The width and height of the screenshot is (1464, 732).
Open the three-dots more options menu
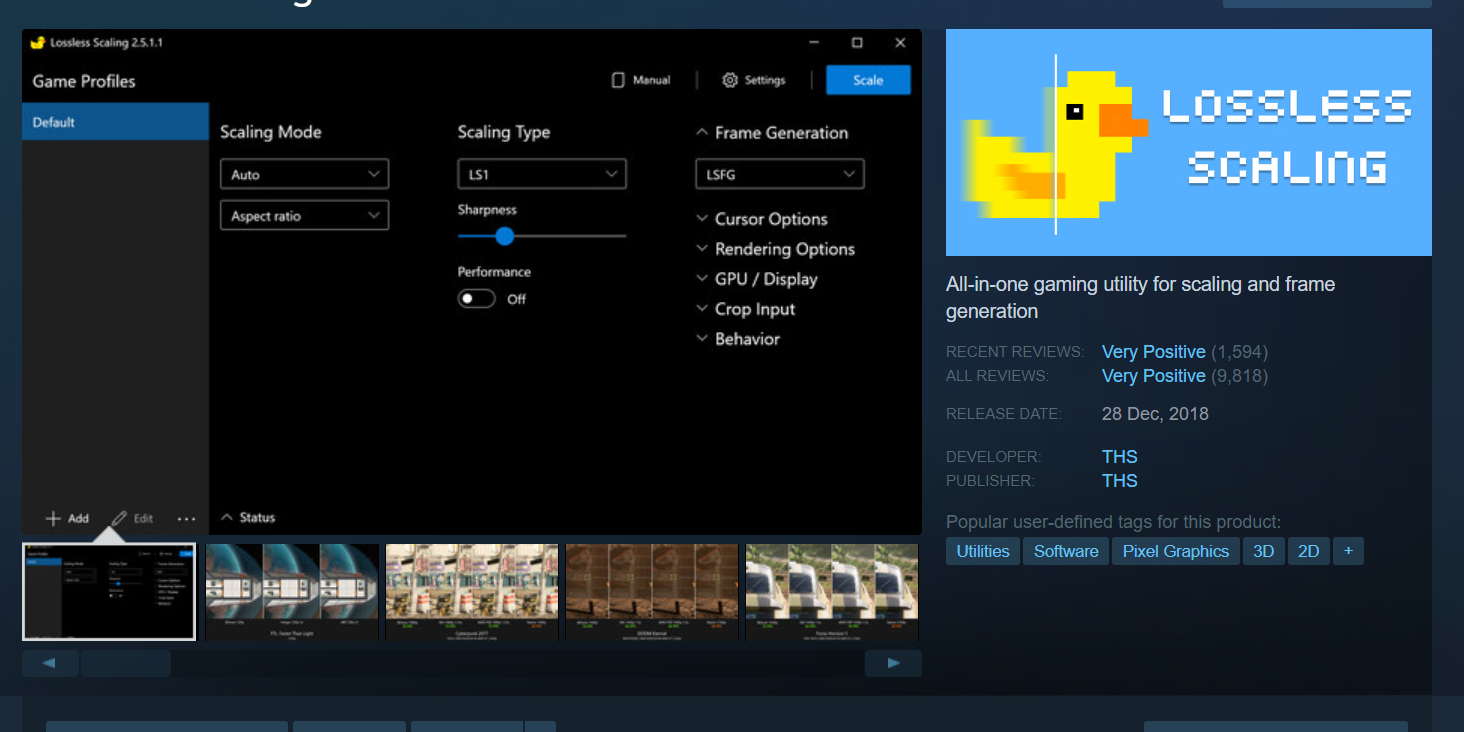click(186, 519)
